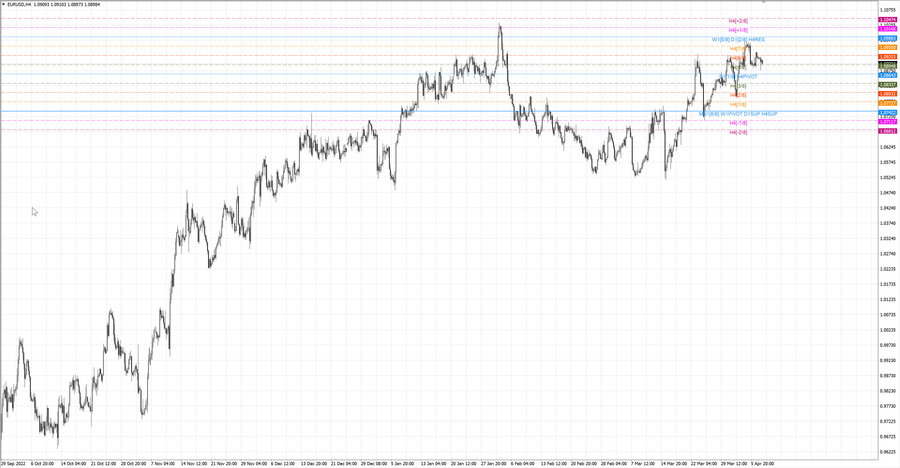Image resolution: width=900 pixels, height=468 pixels.
Task: Click the early February price peak candle
Action: coord(500,28)
